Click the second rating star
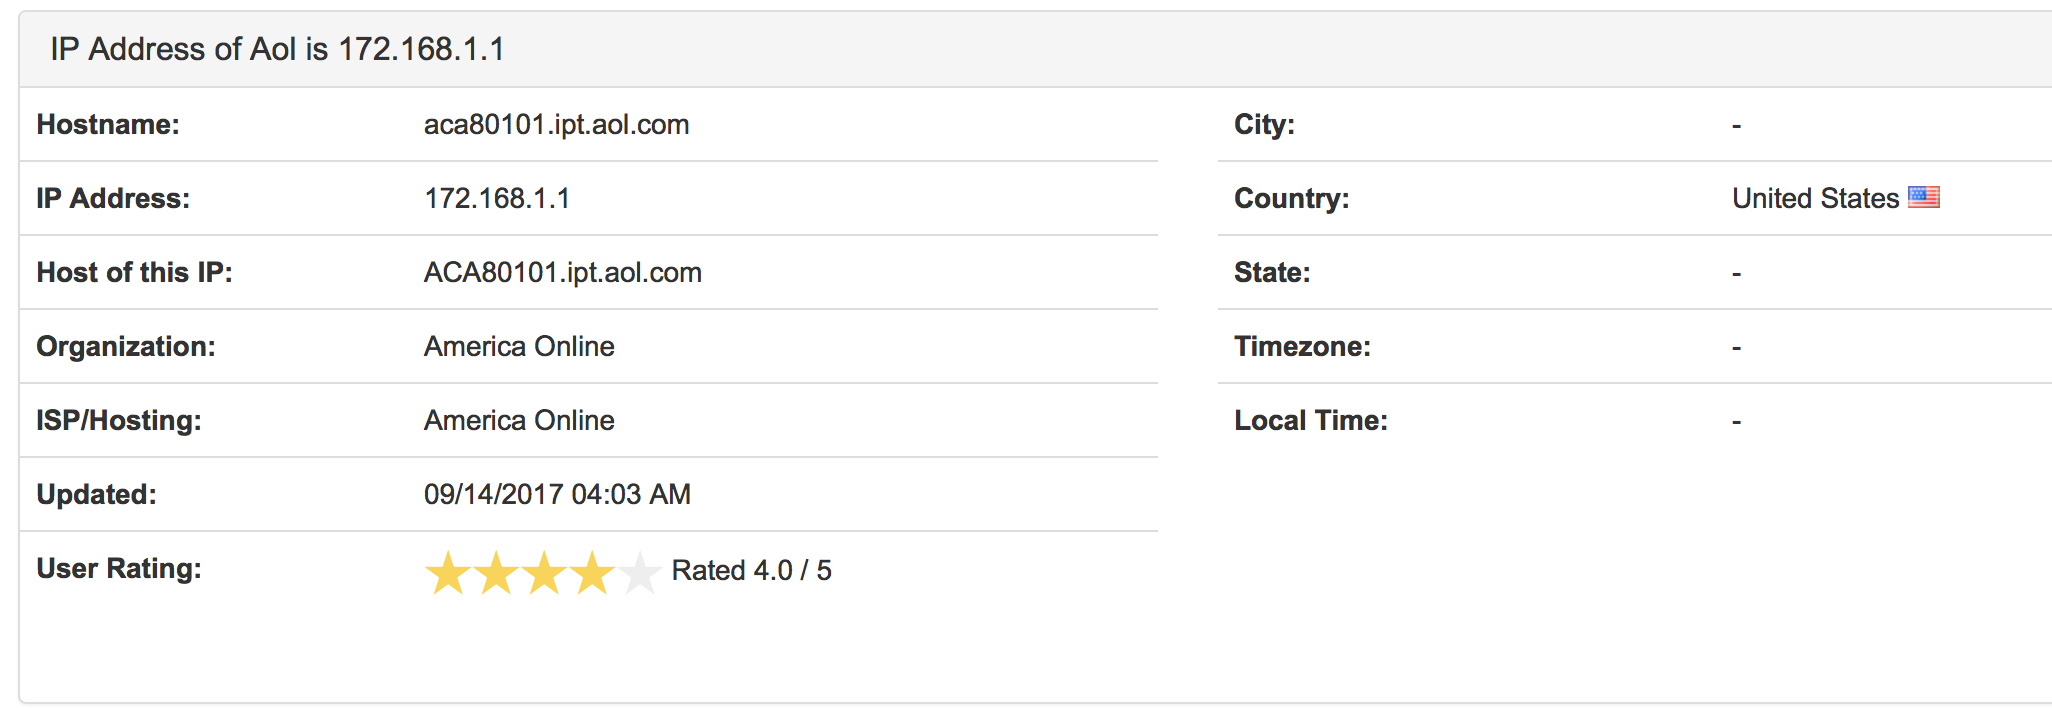Screen dimensions: 2052x708 pos(496,573)
